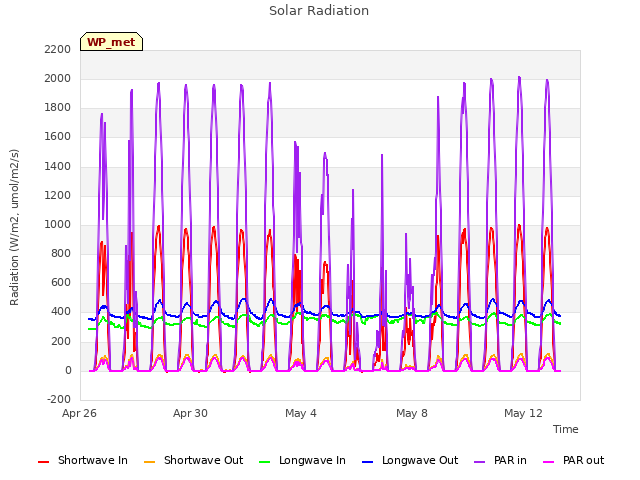640x480 pixels.
Task: Click the -200 y-axis tick label
Action: tap(59, 400)
